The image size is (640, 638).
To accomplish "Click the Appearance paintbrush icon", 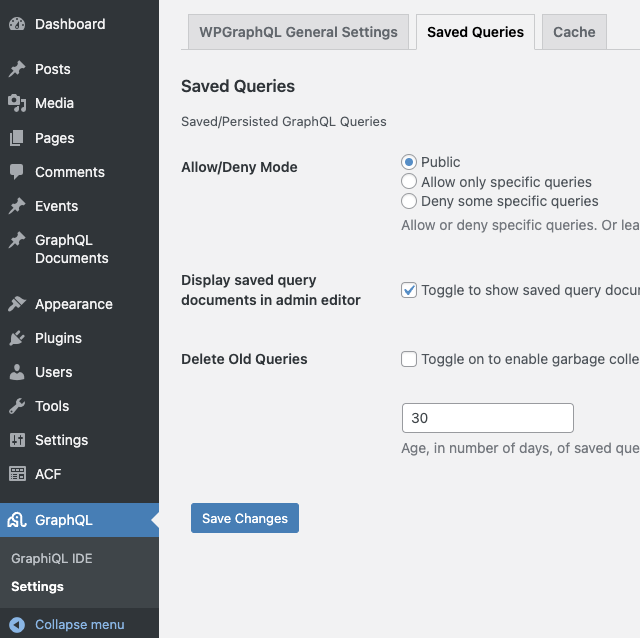I will click(17, 304).
